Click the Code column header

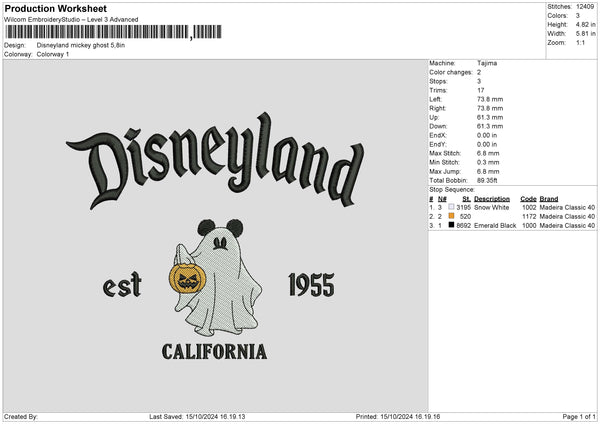(x=528, y=199)
